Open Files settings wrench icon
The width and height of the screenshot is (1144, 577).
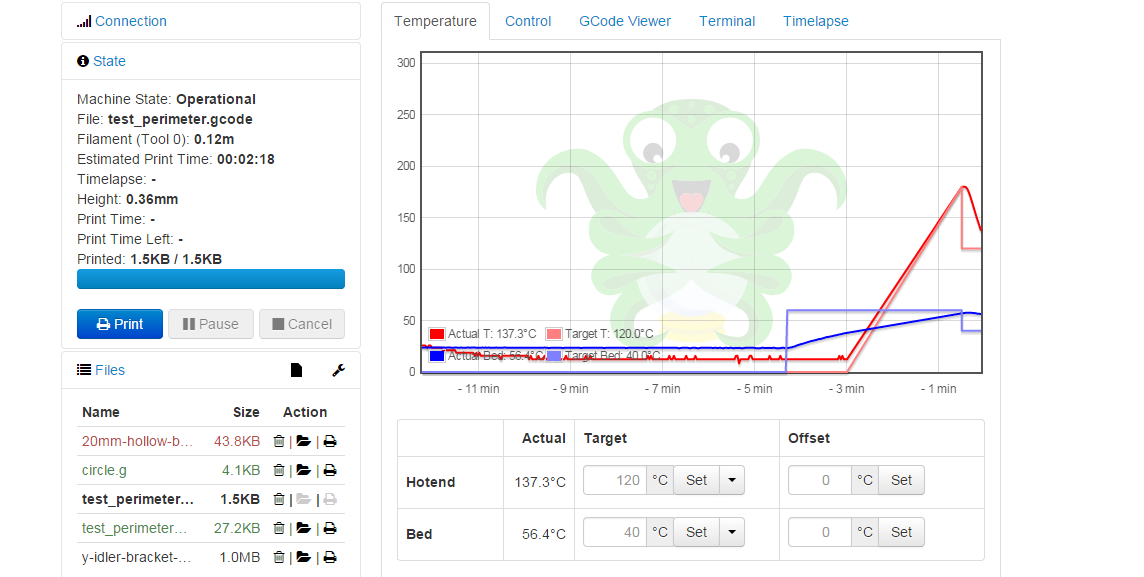point(339,371)
